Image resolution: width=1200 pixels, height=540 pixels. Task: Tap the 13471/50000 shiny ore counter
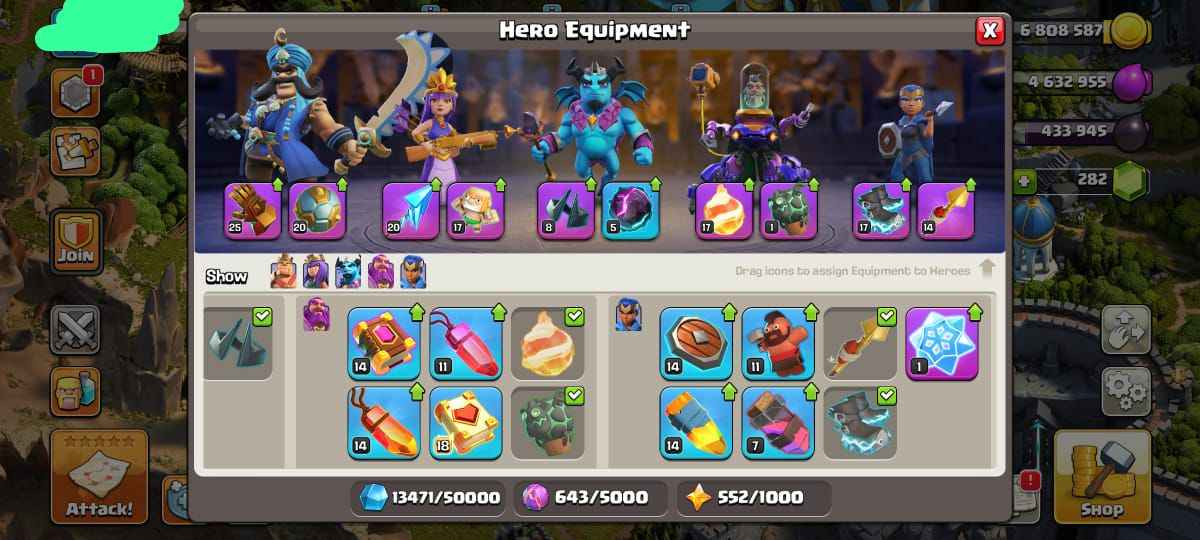430,497
